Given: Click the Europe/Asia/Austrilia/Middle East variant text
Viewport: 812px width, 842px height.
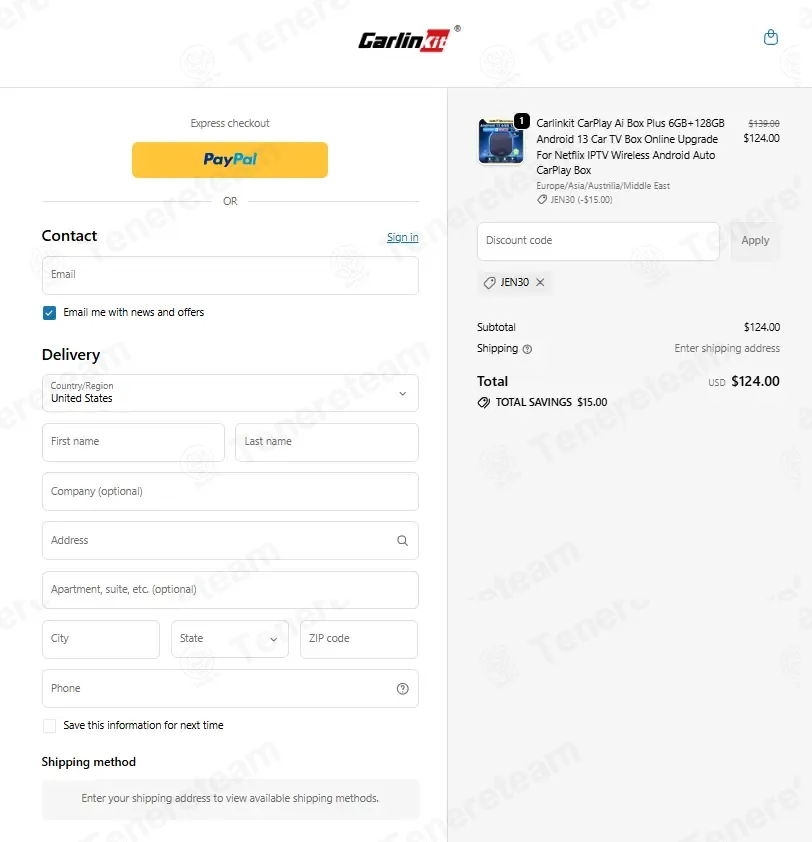Looking at the screenshot, I should pos(603,186).
